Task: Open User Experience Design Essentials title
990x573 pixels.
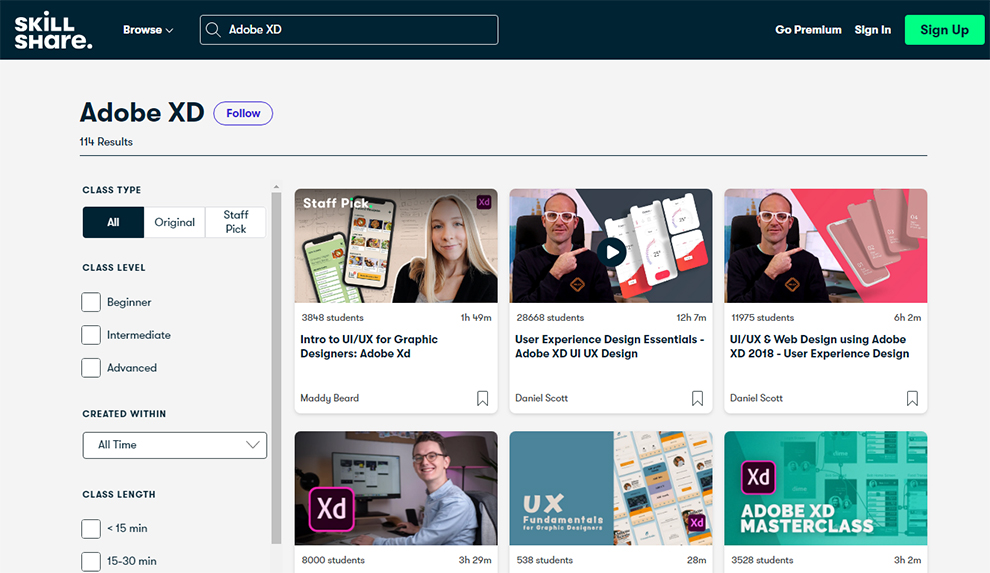Action: pos(609,346)
